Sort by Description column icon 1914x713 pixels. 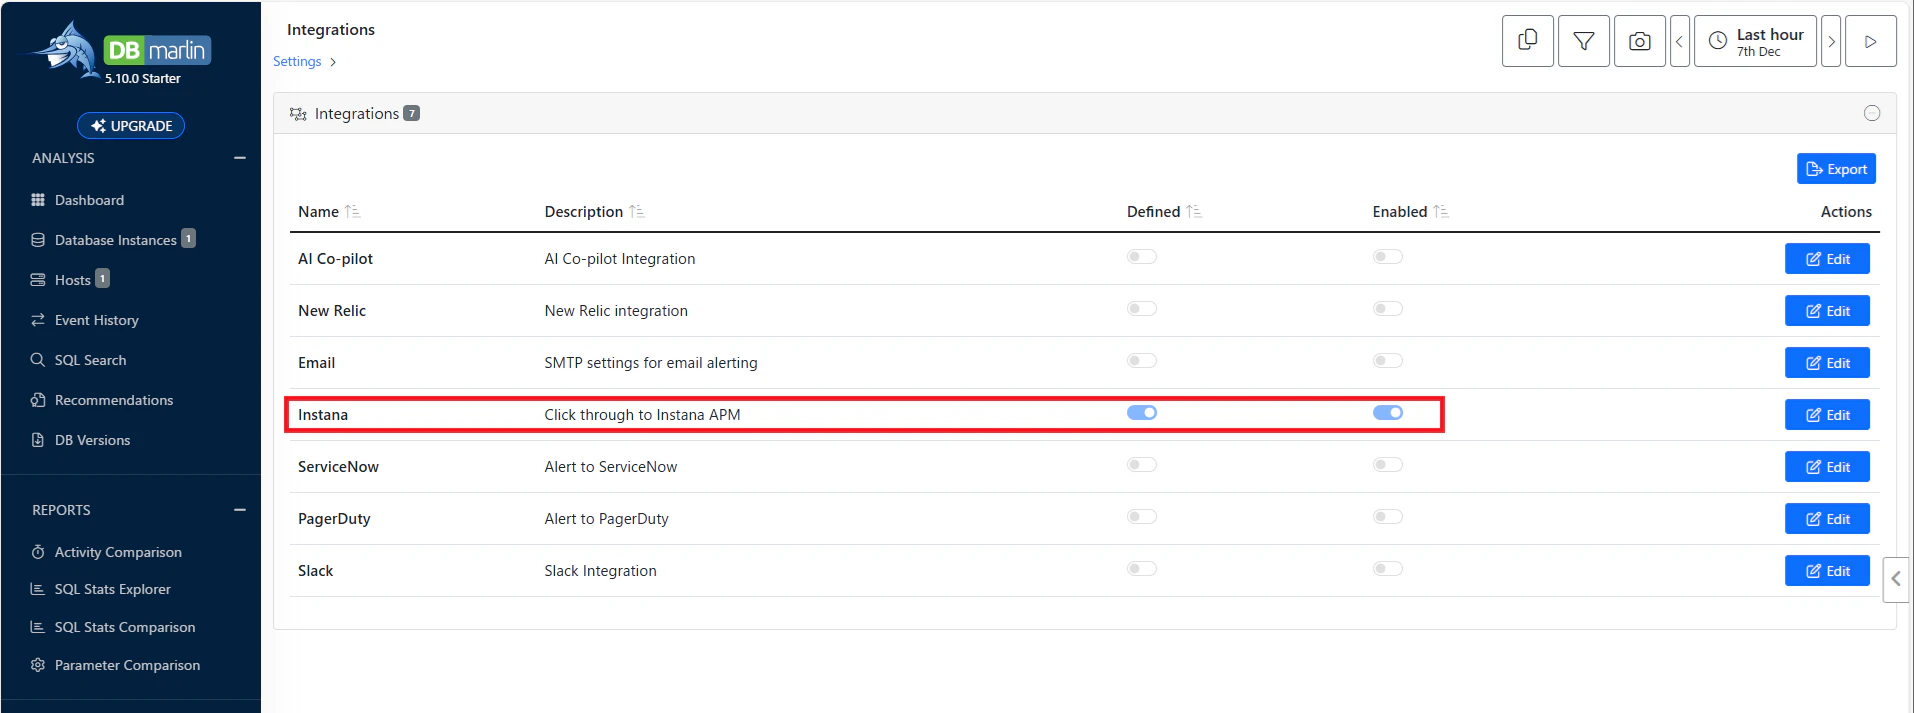(637, 212)
